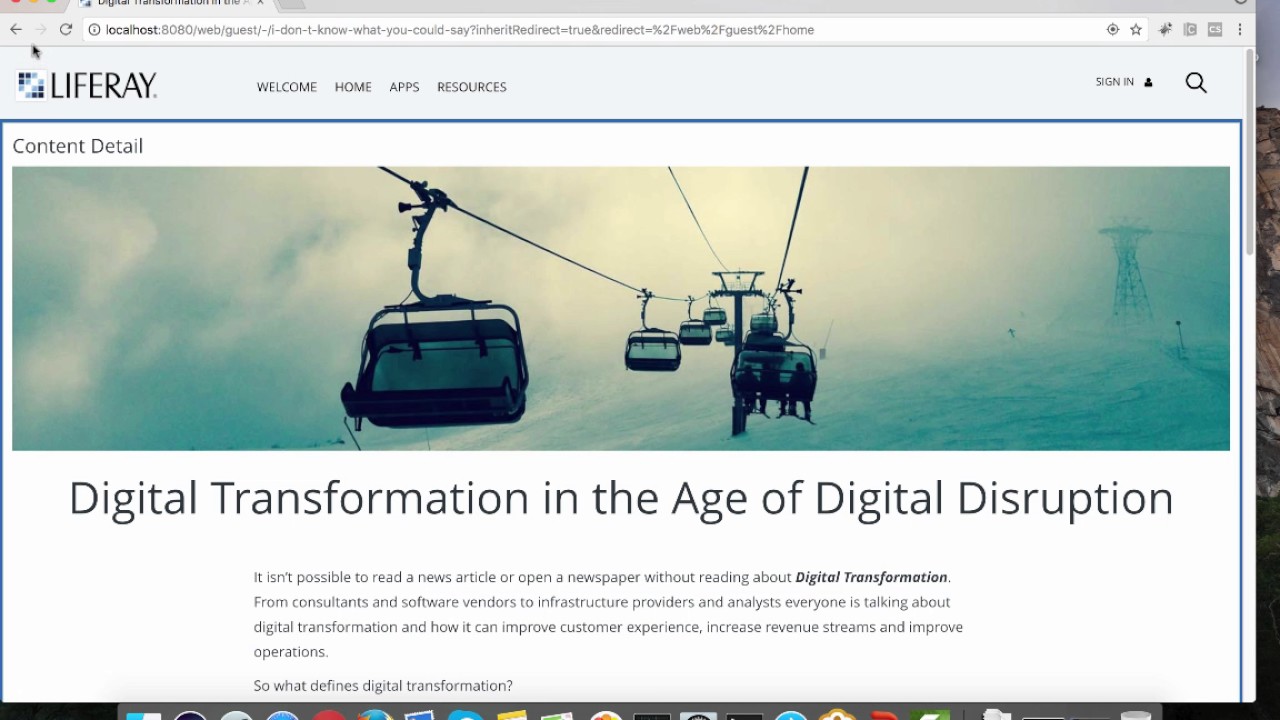Open the site search magnifier icon
Image resolution: width=1280 pixels, height=720 pixels.
(1196, 83)
